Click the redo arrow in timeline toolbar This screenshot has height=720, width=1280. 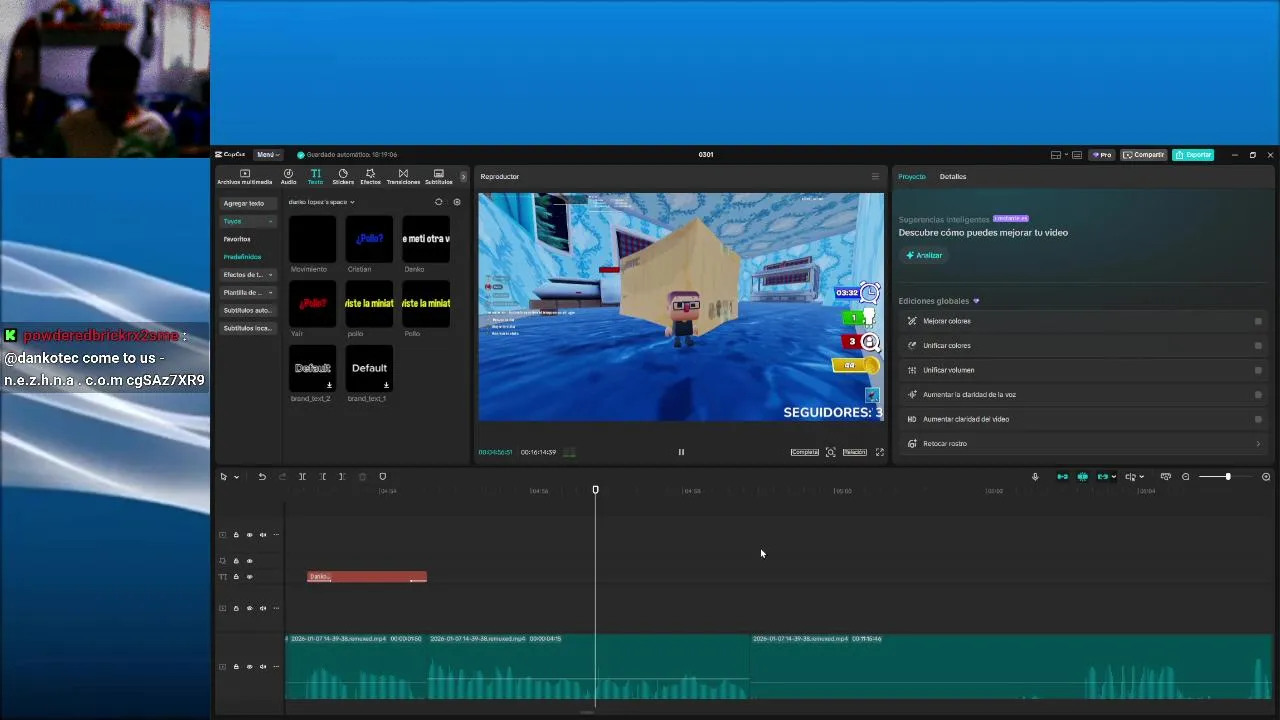point(282,477)
